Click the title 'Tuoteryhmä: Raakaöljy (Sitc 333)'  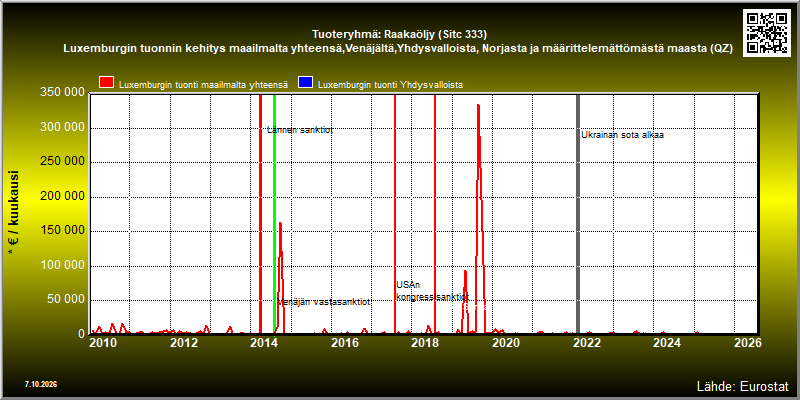point(399,35)
